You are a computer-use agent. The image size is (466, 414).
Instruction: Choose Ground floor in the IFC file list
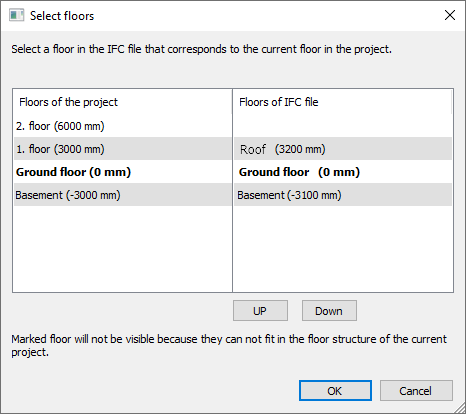(343, 172)
